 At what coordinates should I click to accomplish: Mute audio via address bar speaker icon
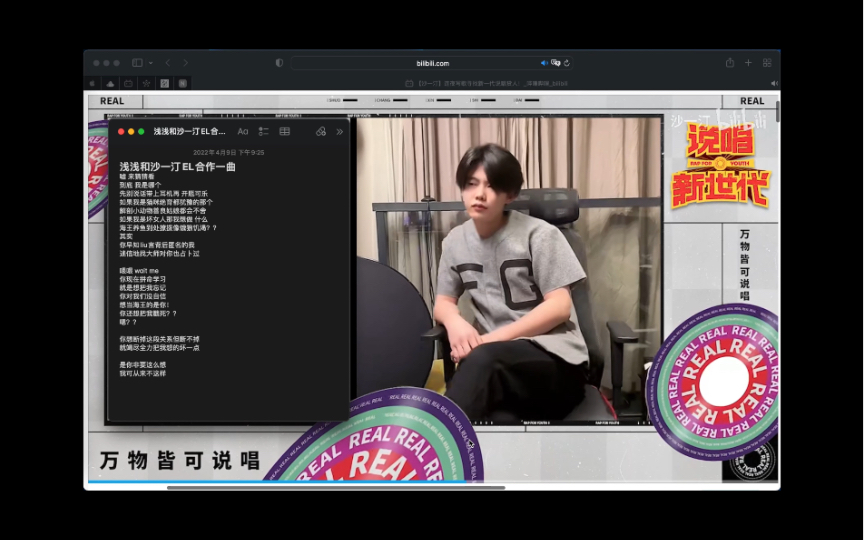pyautogui.click(x=544, y=63)
